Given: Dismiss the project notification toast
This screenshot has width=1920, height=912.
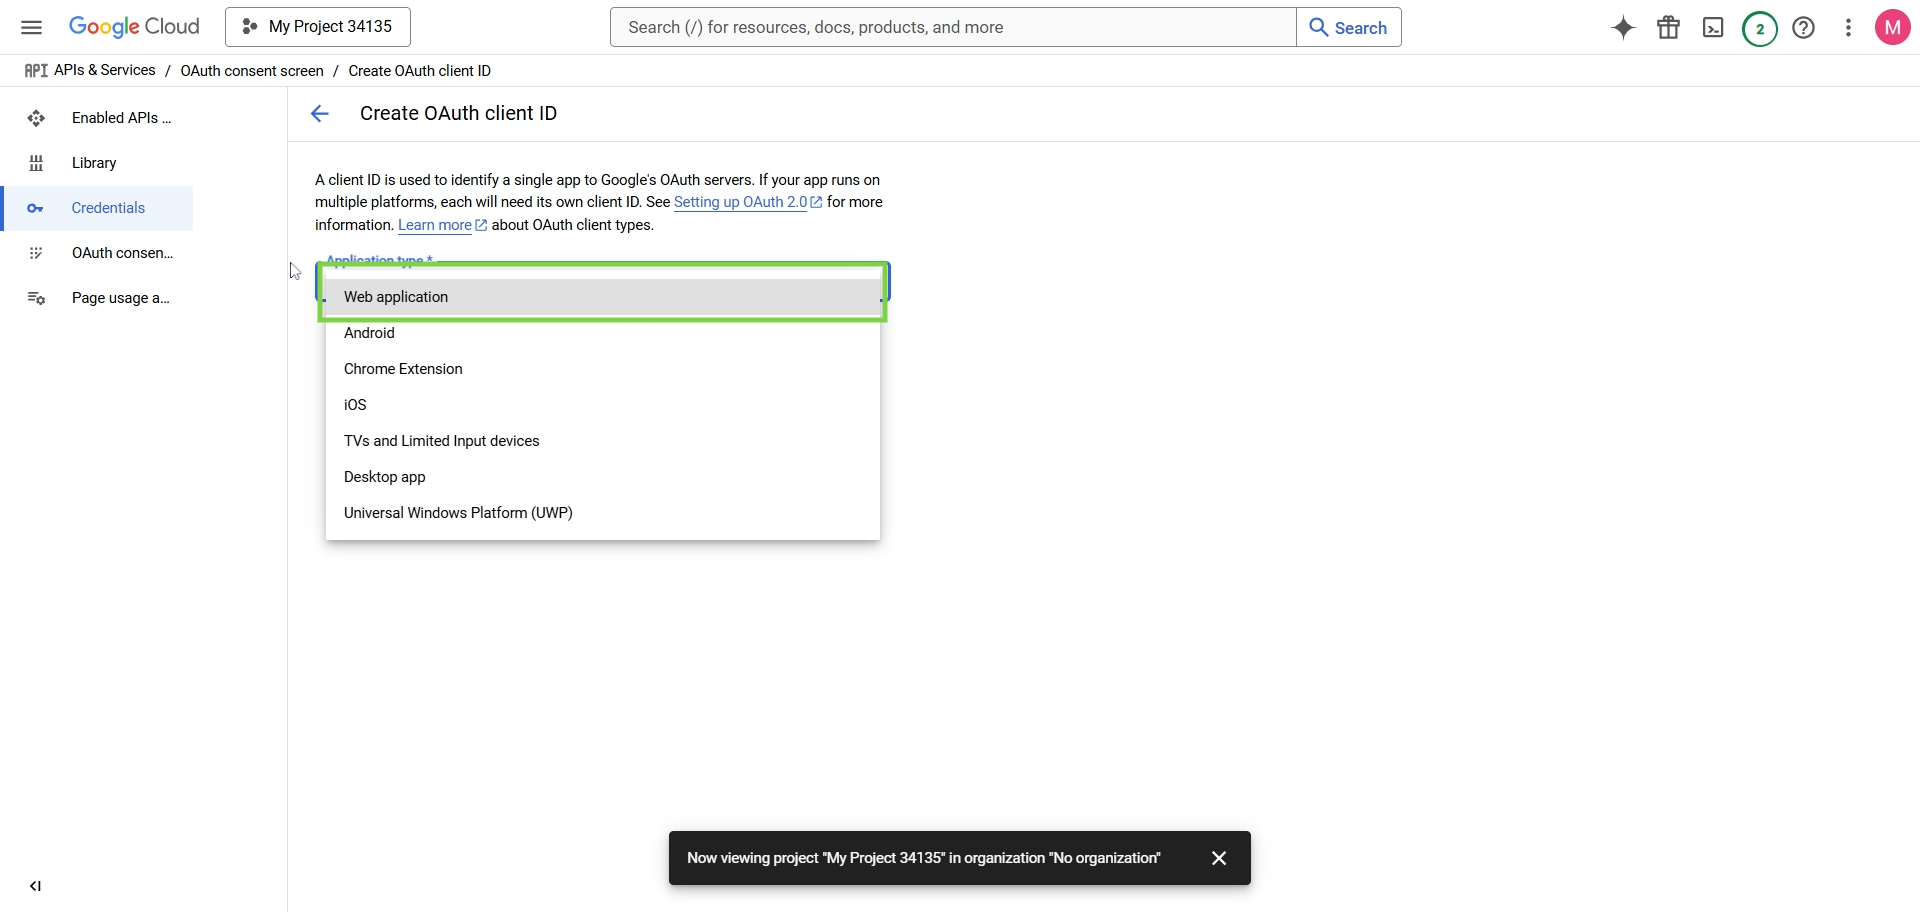Looking at the screenshot, I should coord(1219,858).
